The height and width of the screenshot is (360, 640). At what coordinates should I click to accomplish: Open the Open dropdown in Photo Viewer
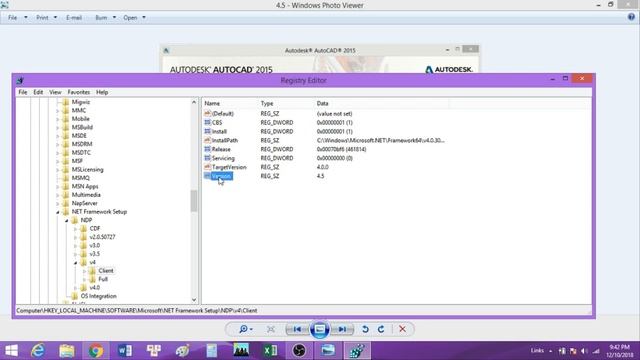pos(135,18)
